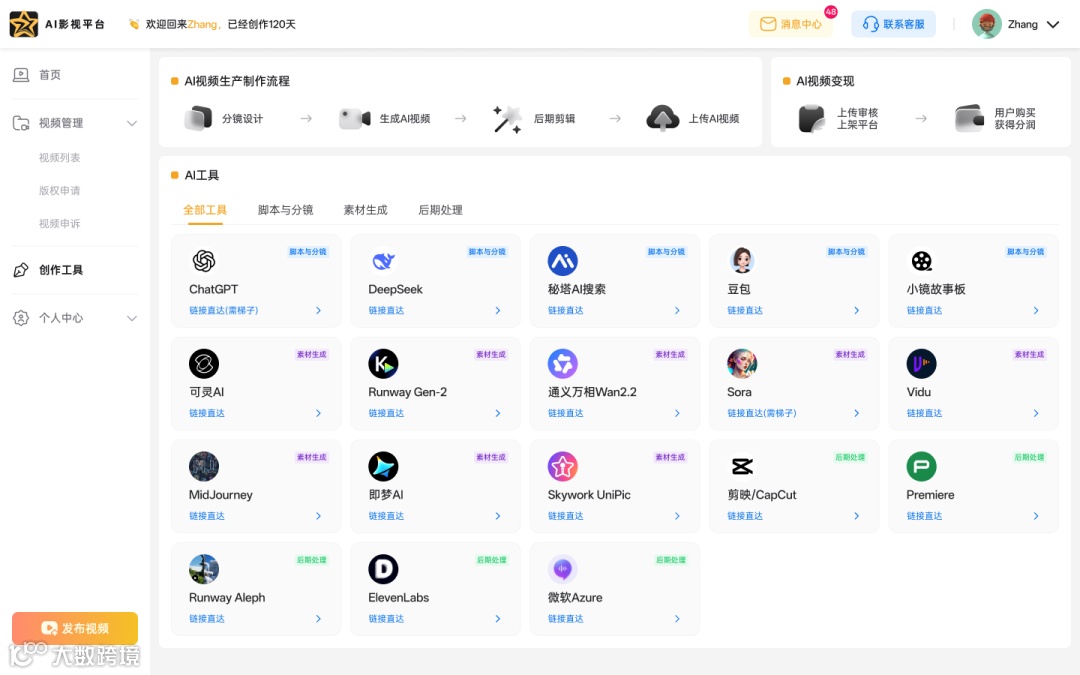
Task: Click the 通义万相Wan2.2 icon
Action: 563,364
